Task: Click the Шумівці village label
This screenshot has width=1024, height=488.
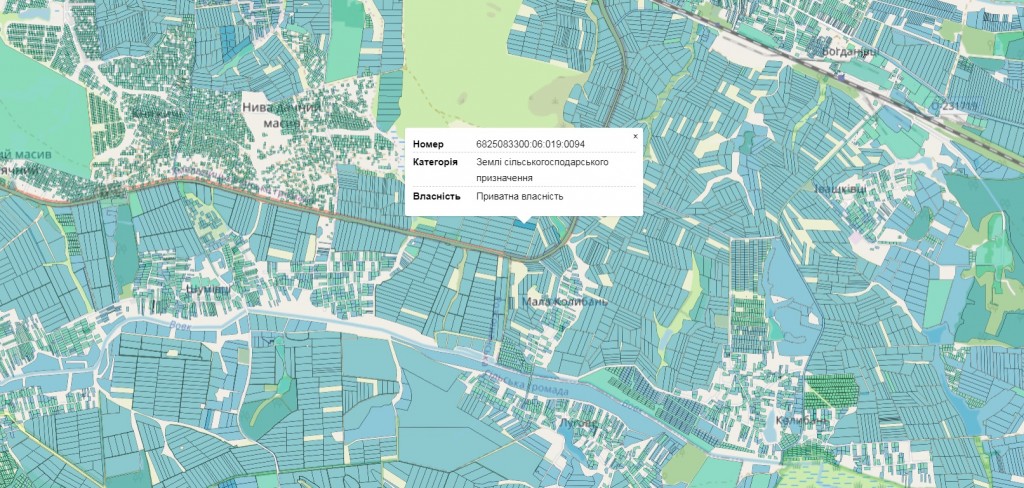Action: click(208, 289)
